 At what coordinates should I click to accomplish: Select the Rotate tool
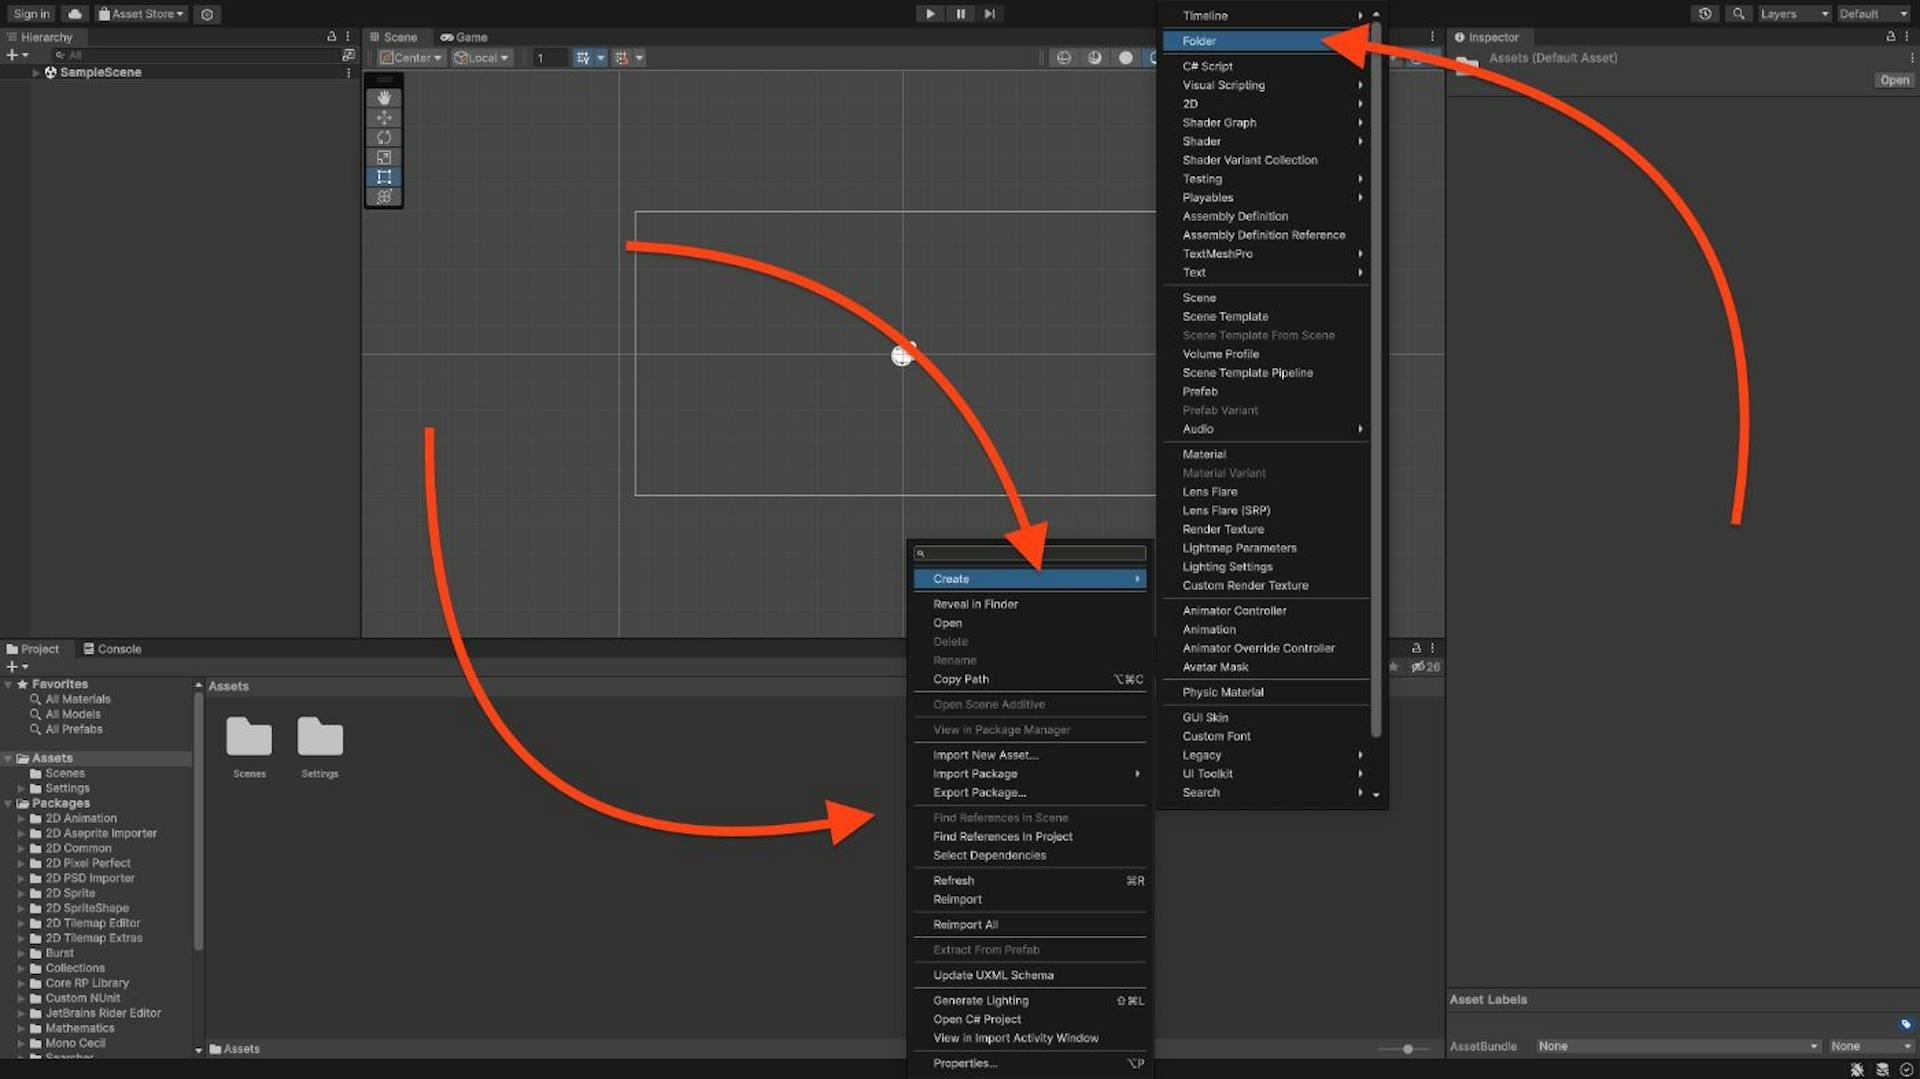click(x=384, y=137)
